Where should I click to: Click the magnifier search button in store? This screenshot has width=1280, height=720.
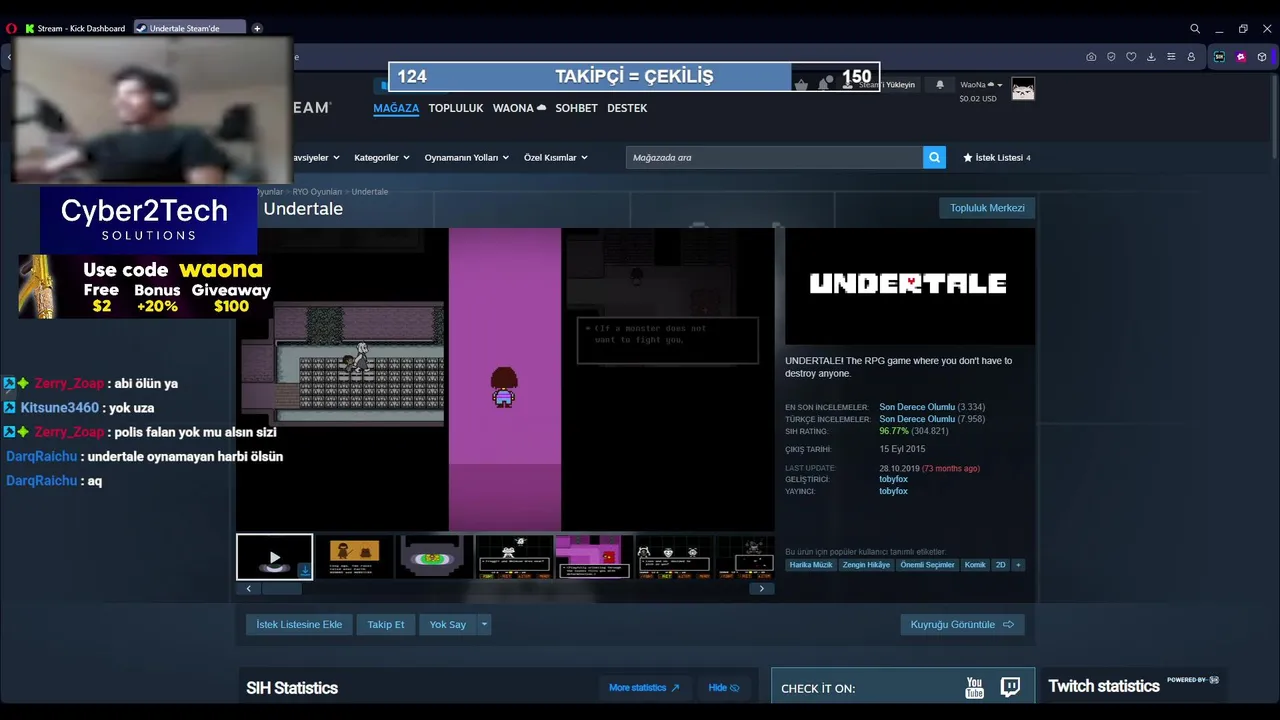[934, 157]
